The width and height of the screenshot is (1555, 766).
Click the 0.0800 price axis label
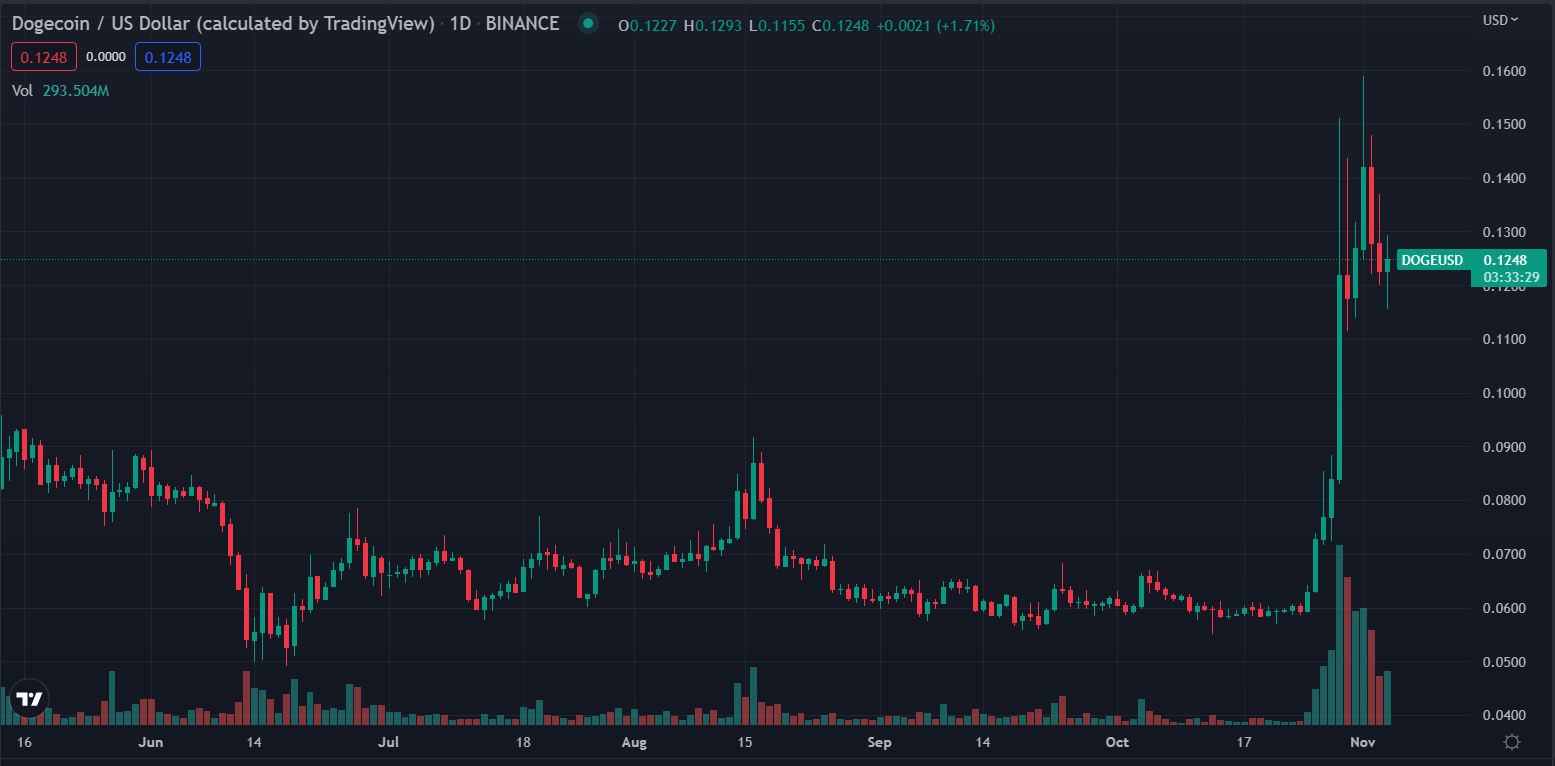1504,501
